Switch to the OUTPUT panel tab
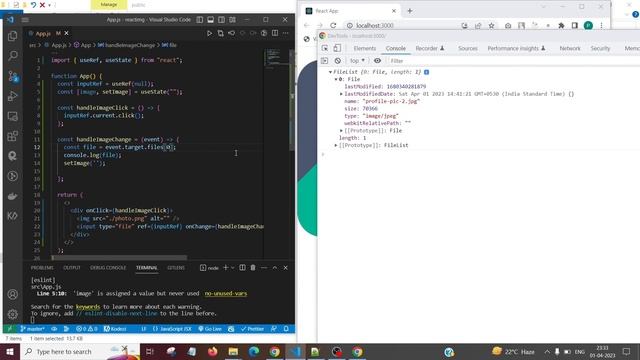Viewport: 640px width, 360px height. [72, 268]
